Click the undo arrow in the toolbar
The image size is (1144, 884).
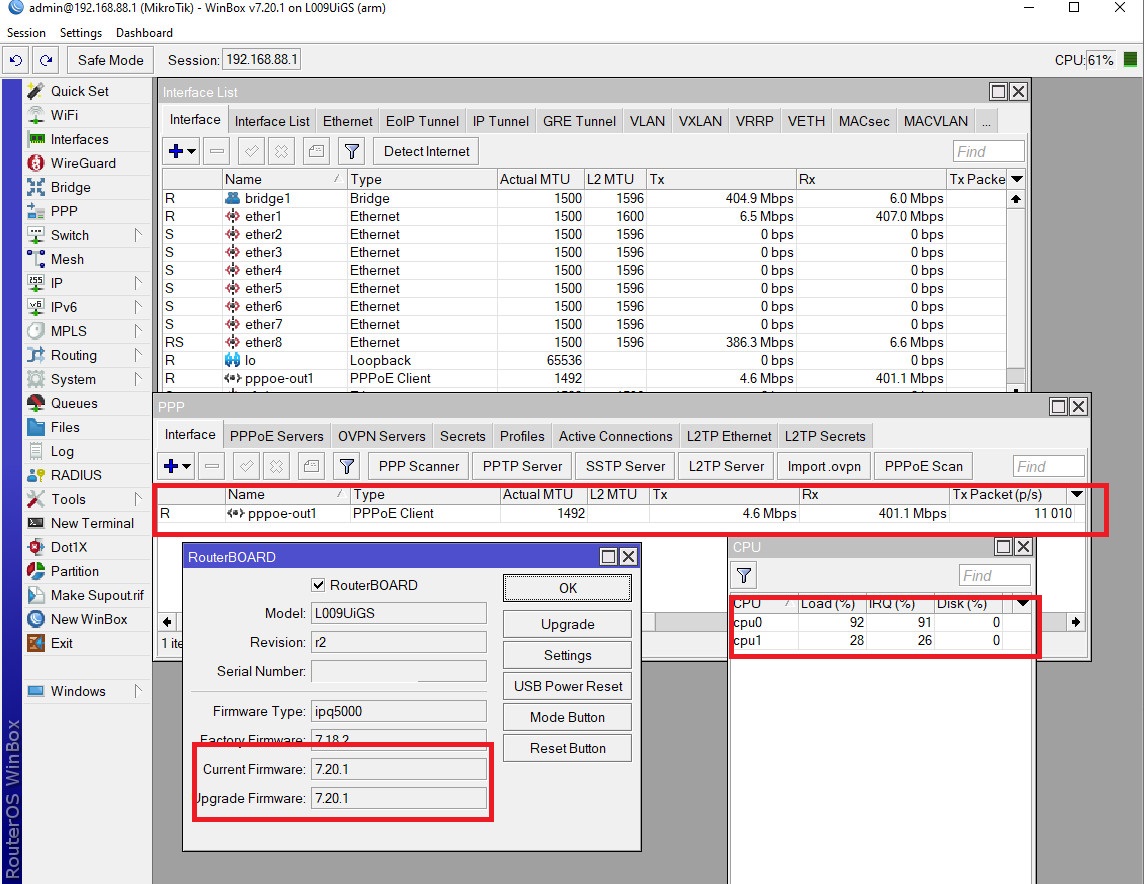point(15,60)
